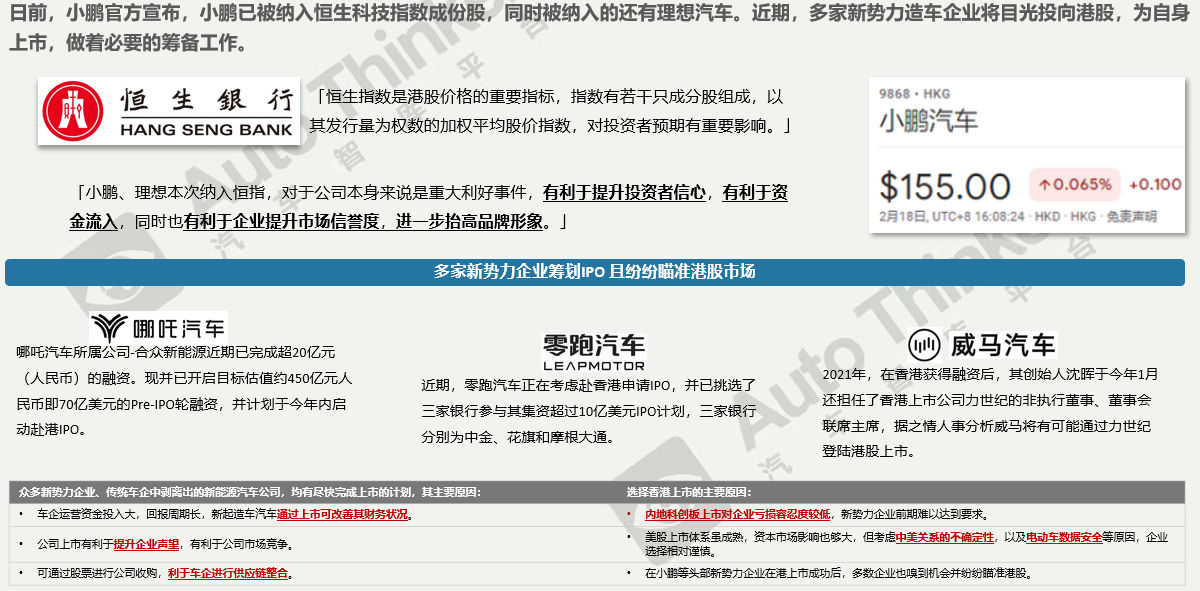Click table header beginning 众多新势力企业、传统车企
1200x591 pixels.
(250, 492)
